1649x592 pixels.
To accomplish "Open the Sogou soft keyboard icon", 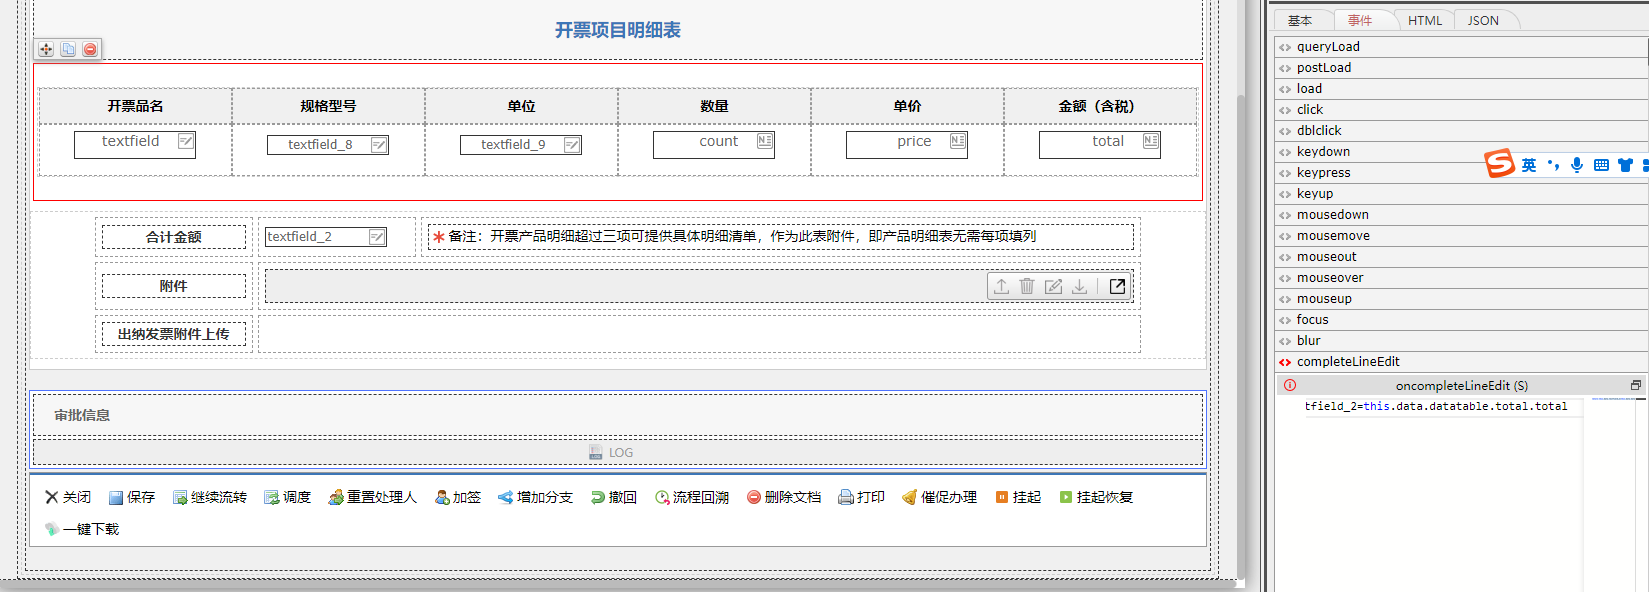I will click(x=1601, y=165).
